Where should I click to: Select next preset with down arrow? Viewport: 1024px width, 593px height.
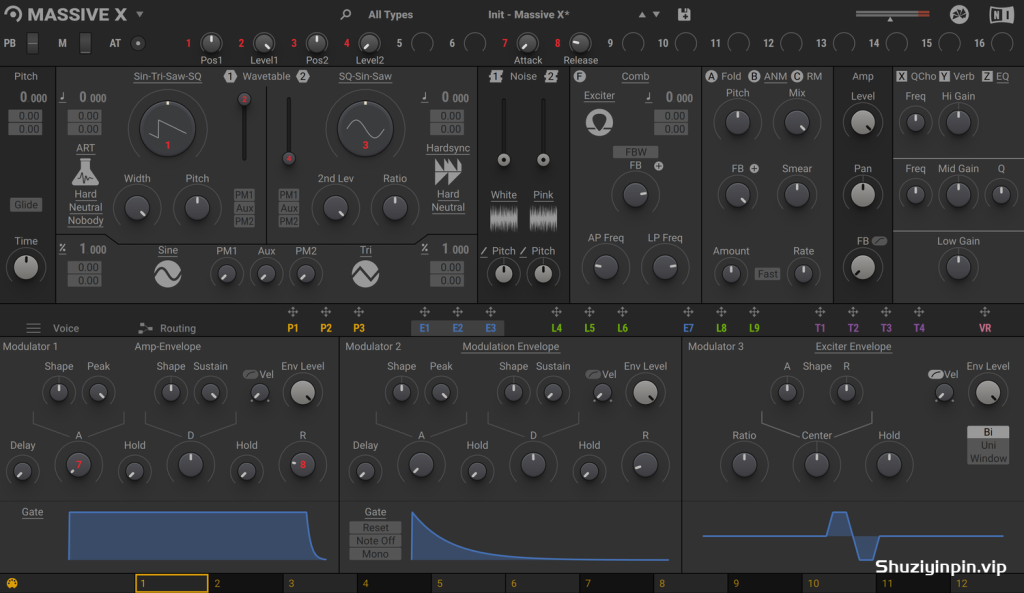click(656, 14)
